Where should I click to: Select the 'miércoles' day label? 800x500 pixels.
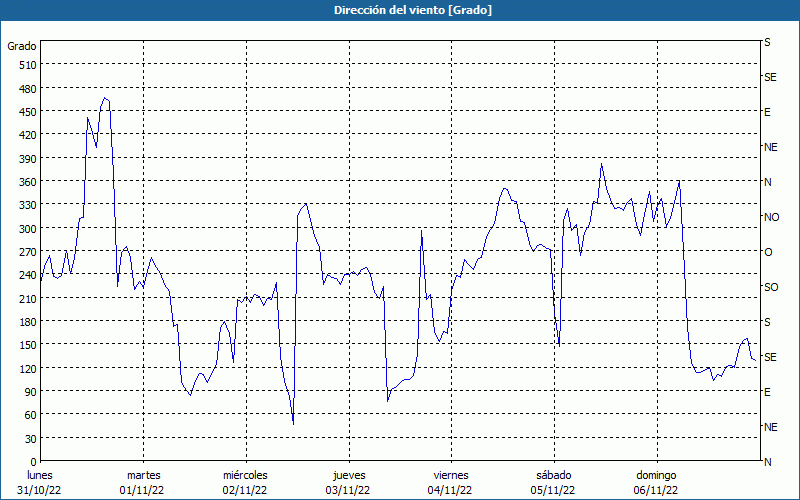(x=245, y=475)
